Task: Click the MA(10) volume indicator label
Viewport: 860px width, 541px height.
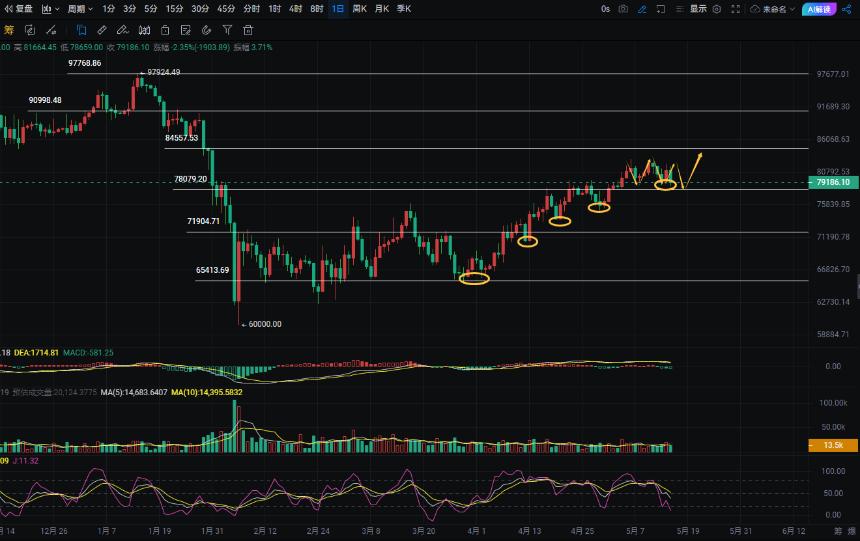Action: click(x=207, y=392)
